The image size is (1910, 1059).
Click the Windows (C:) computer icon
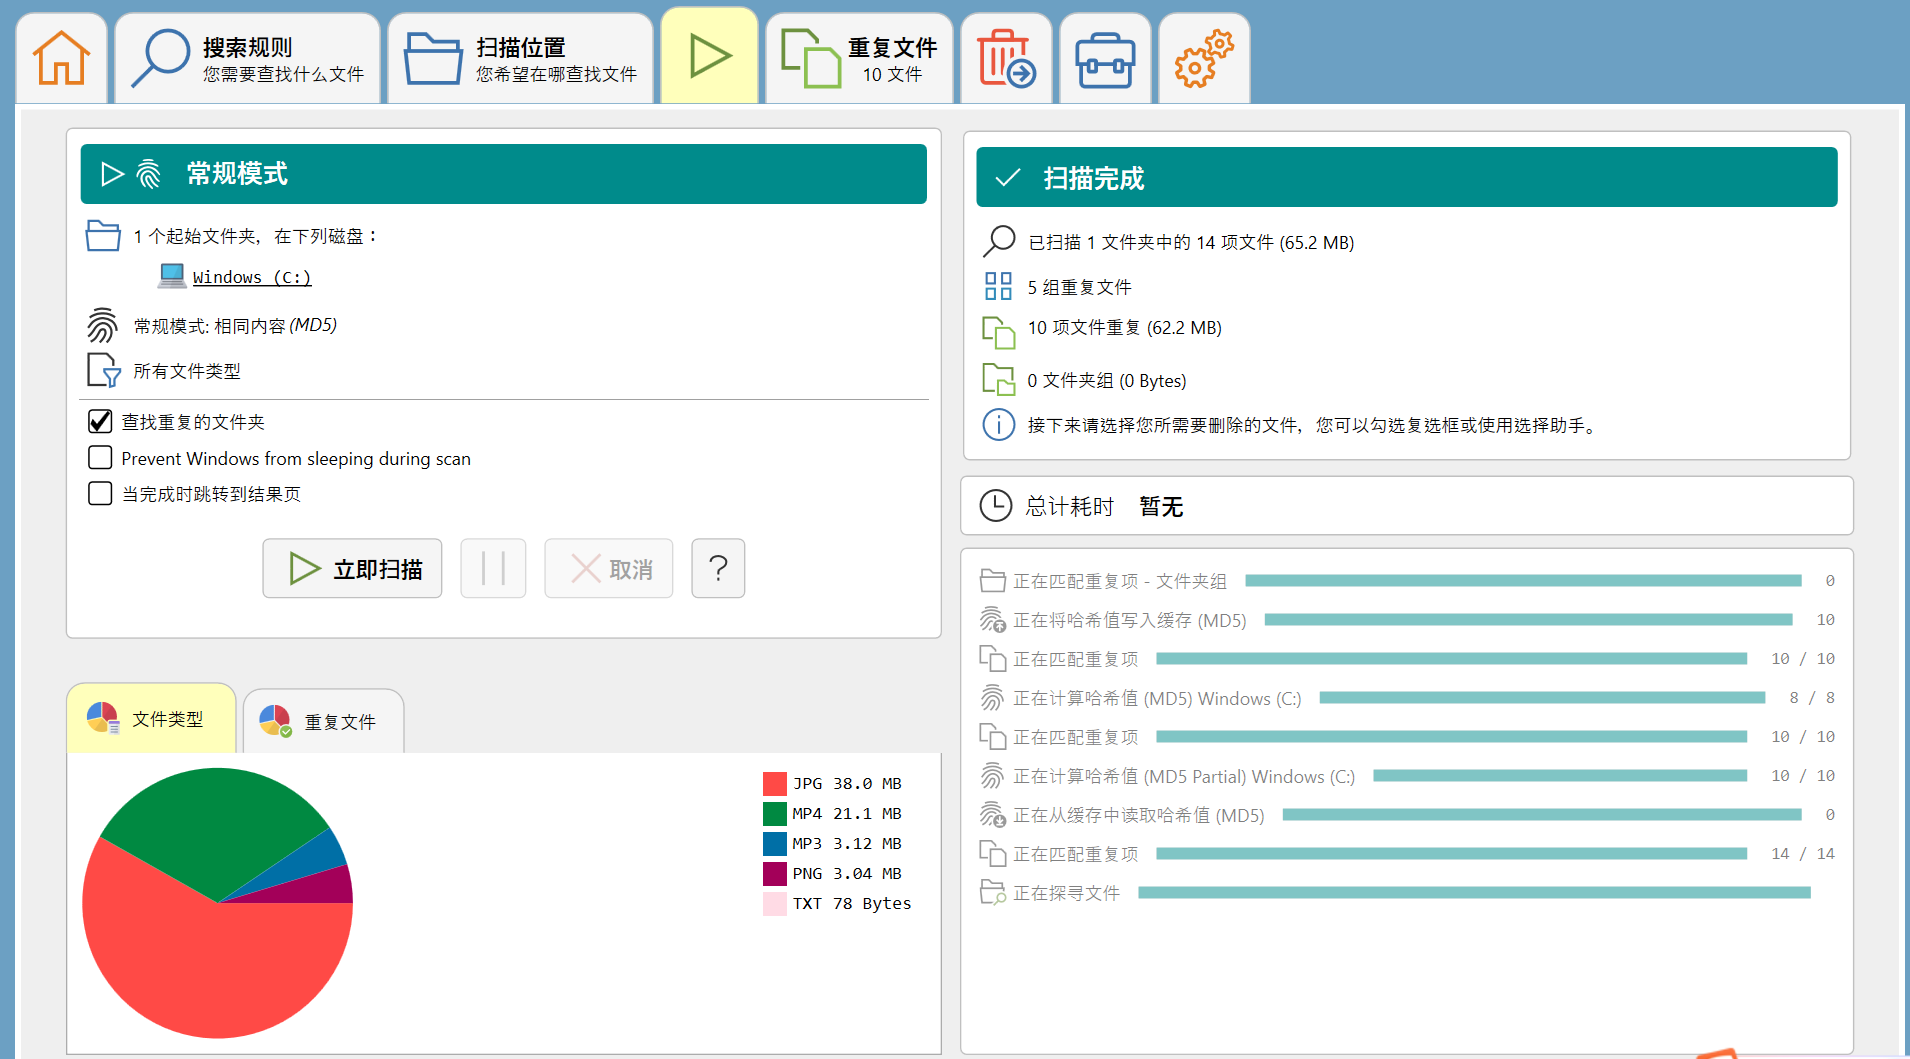click(x=172, y=275)
